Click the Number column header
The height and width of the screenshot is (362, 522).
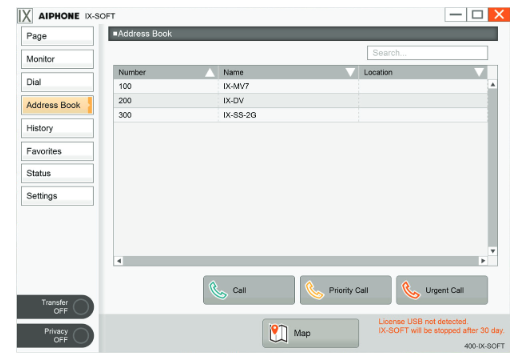click(166, 72)
